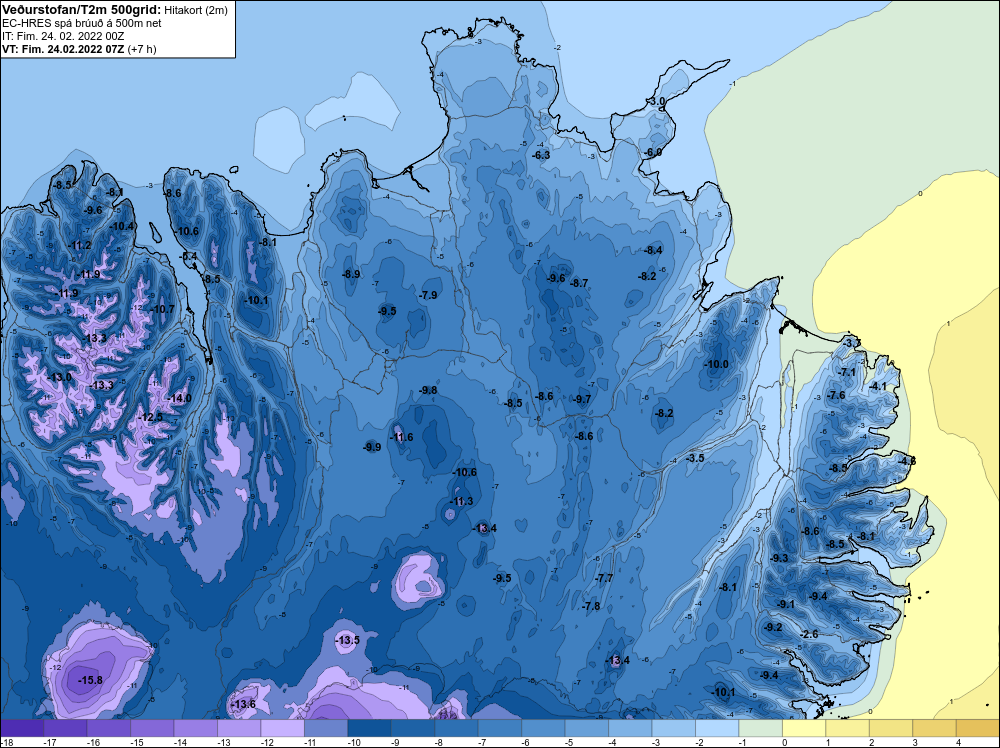Click the -7.6 temperature label

tap(836, 395)
